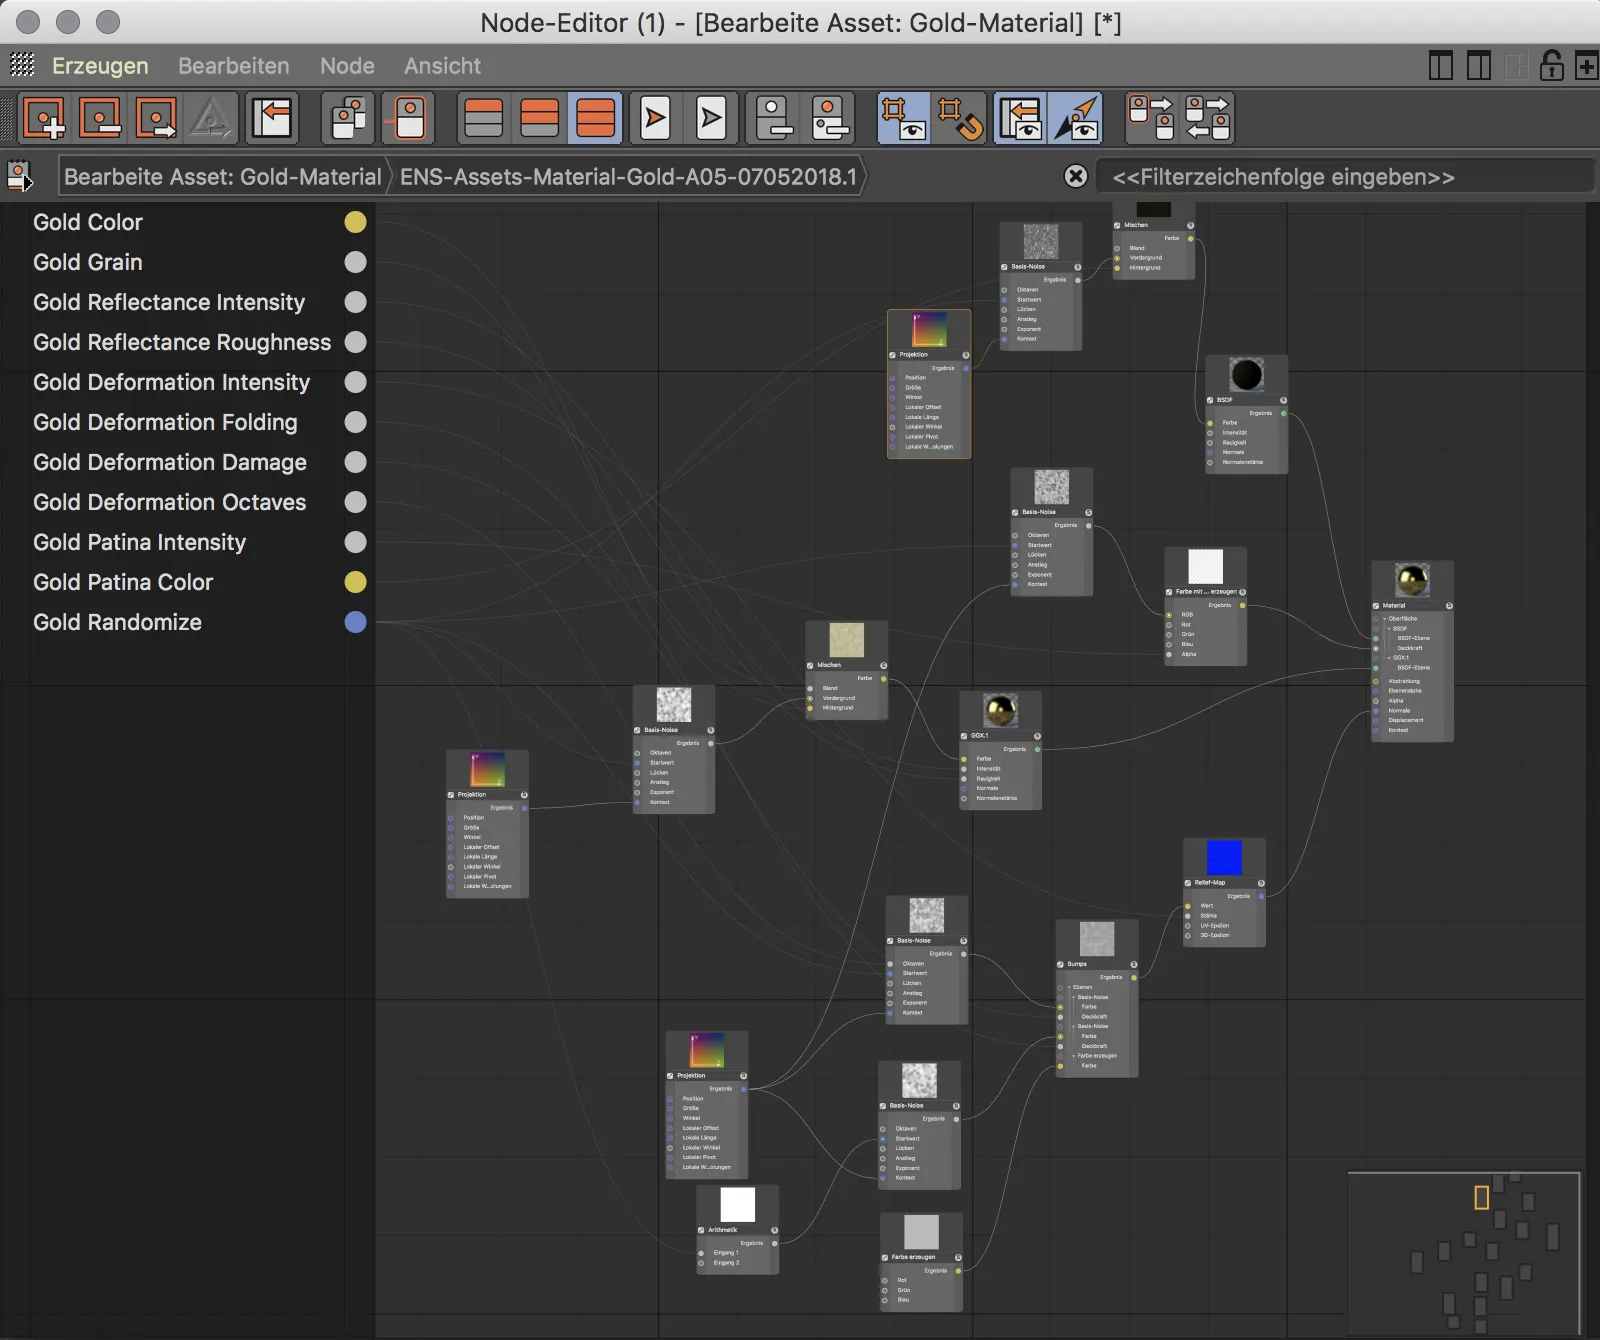Click the black play arrow icon
This screenshot has height=1340, width=1600.
pos(711,118)
